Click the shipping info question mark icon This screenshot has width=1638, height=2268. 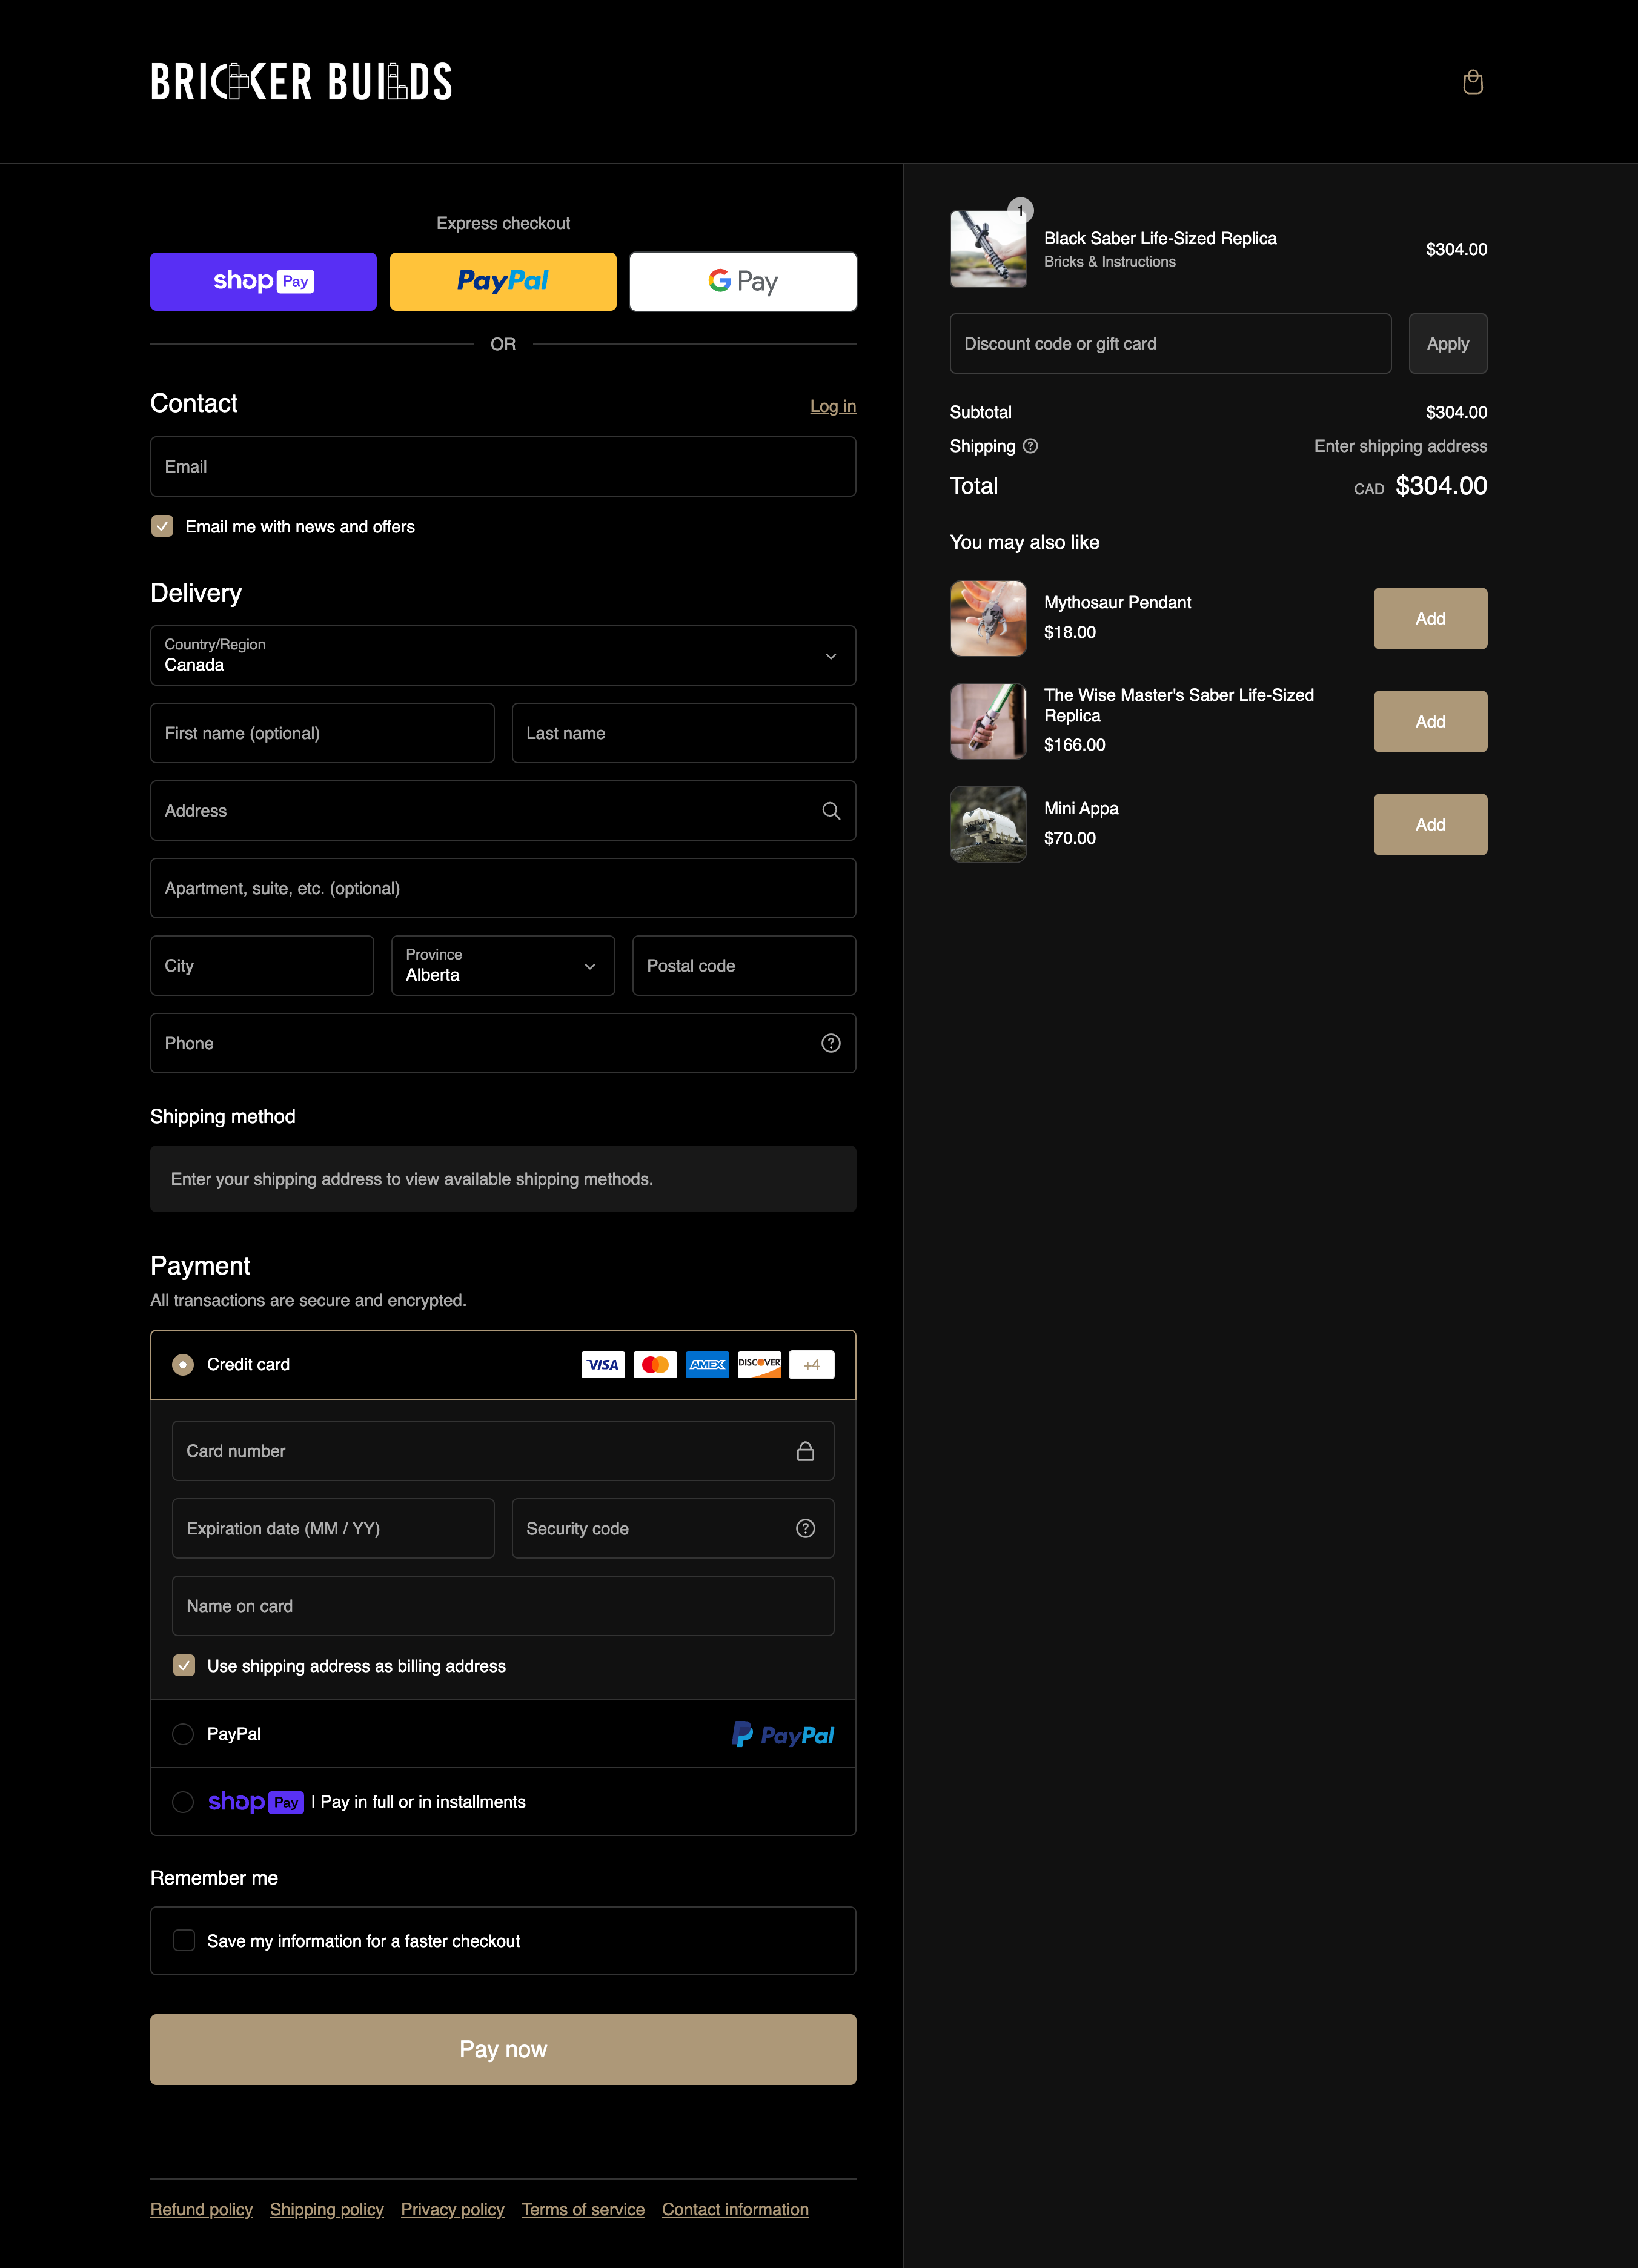click(1030, 446)
